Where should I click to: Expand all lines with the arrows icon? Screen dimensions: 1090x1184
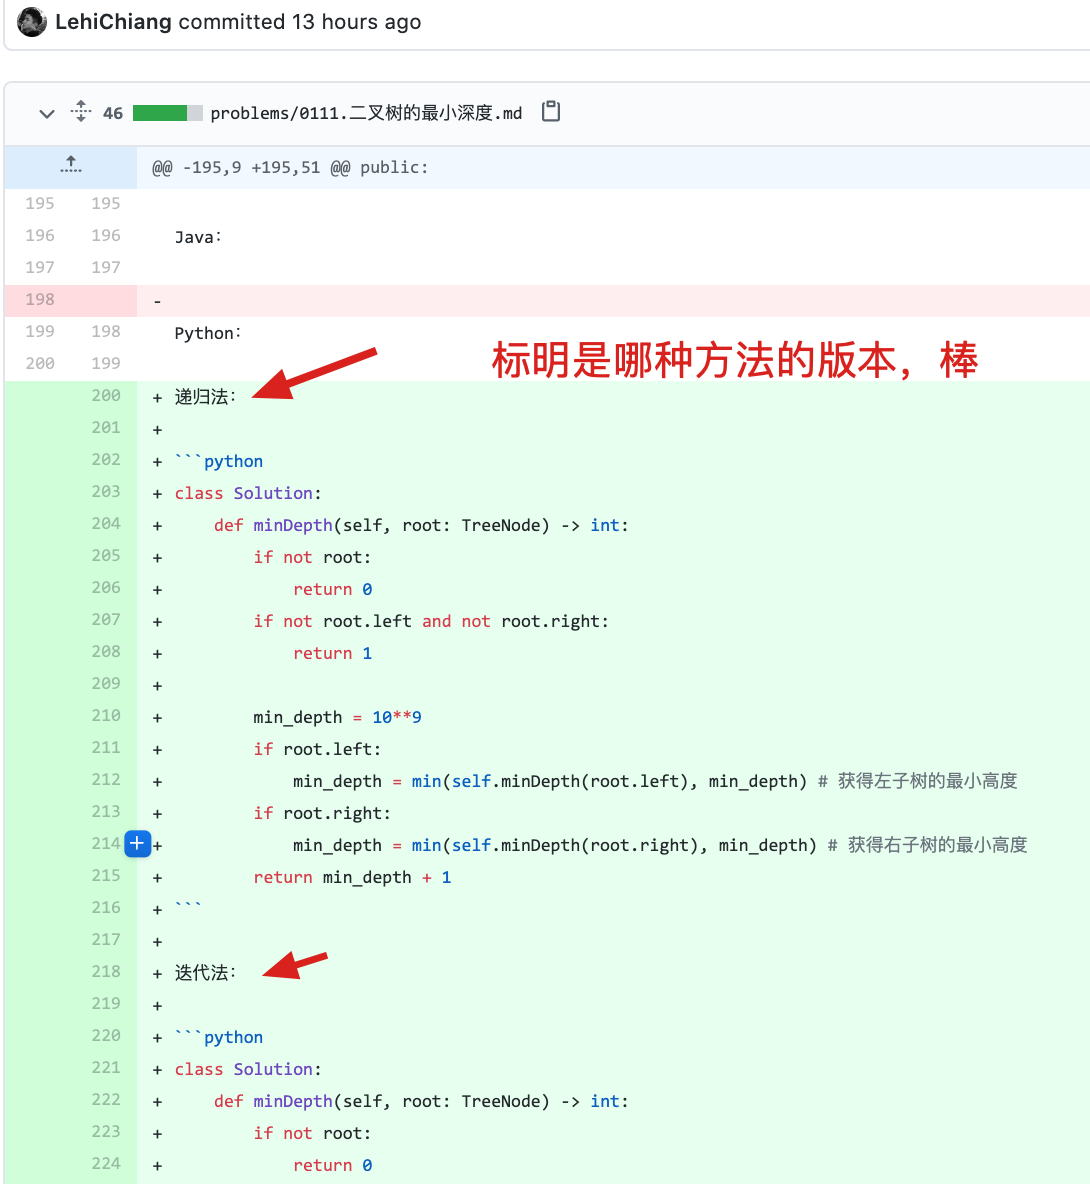81,112
